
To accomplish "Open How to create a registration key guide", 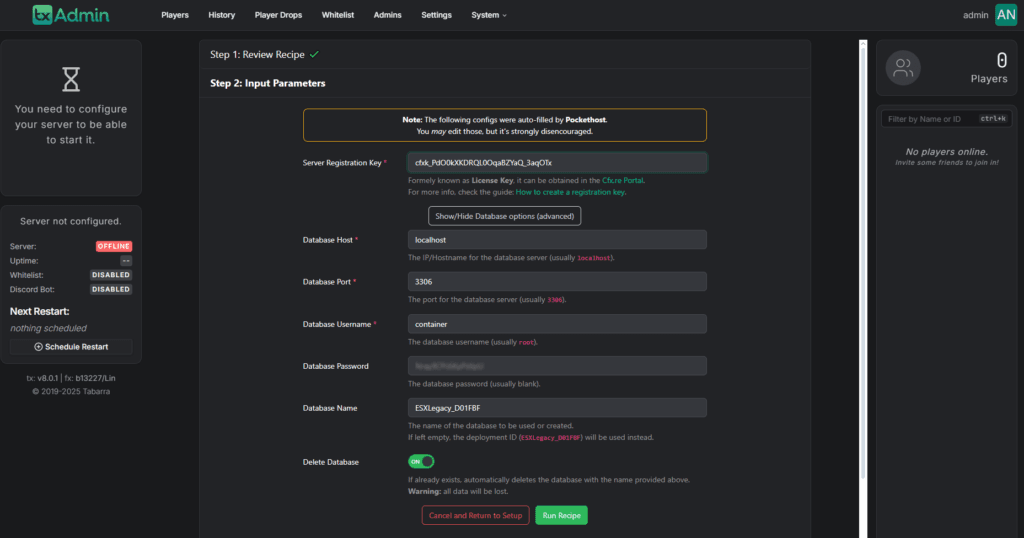I will tap(570, 192).
